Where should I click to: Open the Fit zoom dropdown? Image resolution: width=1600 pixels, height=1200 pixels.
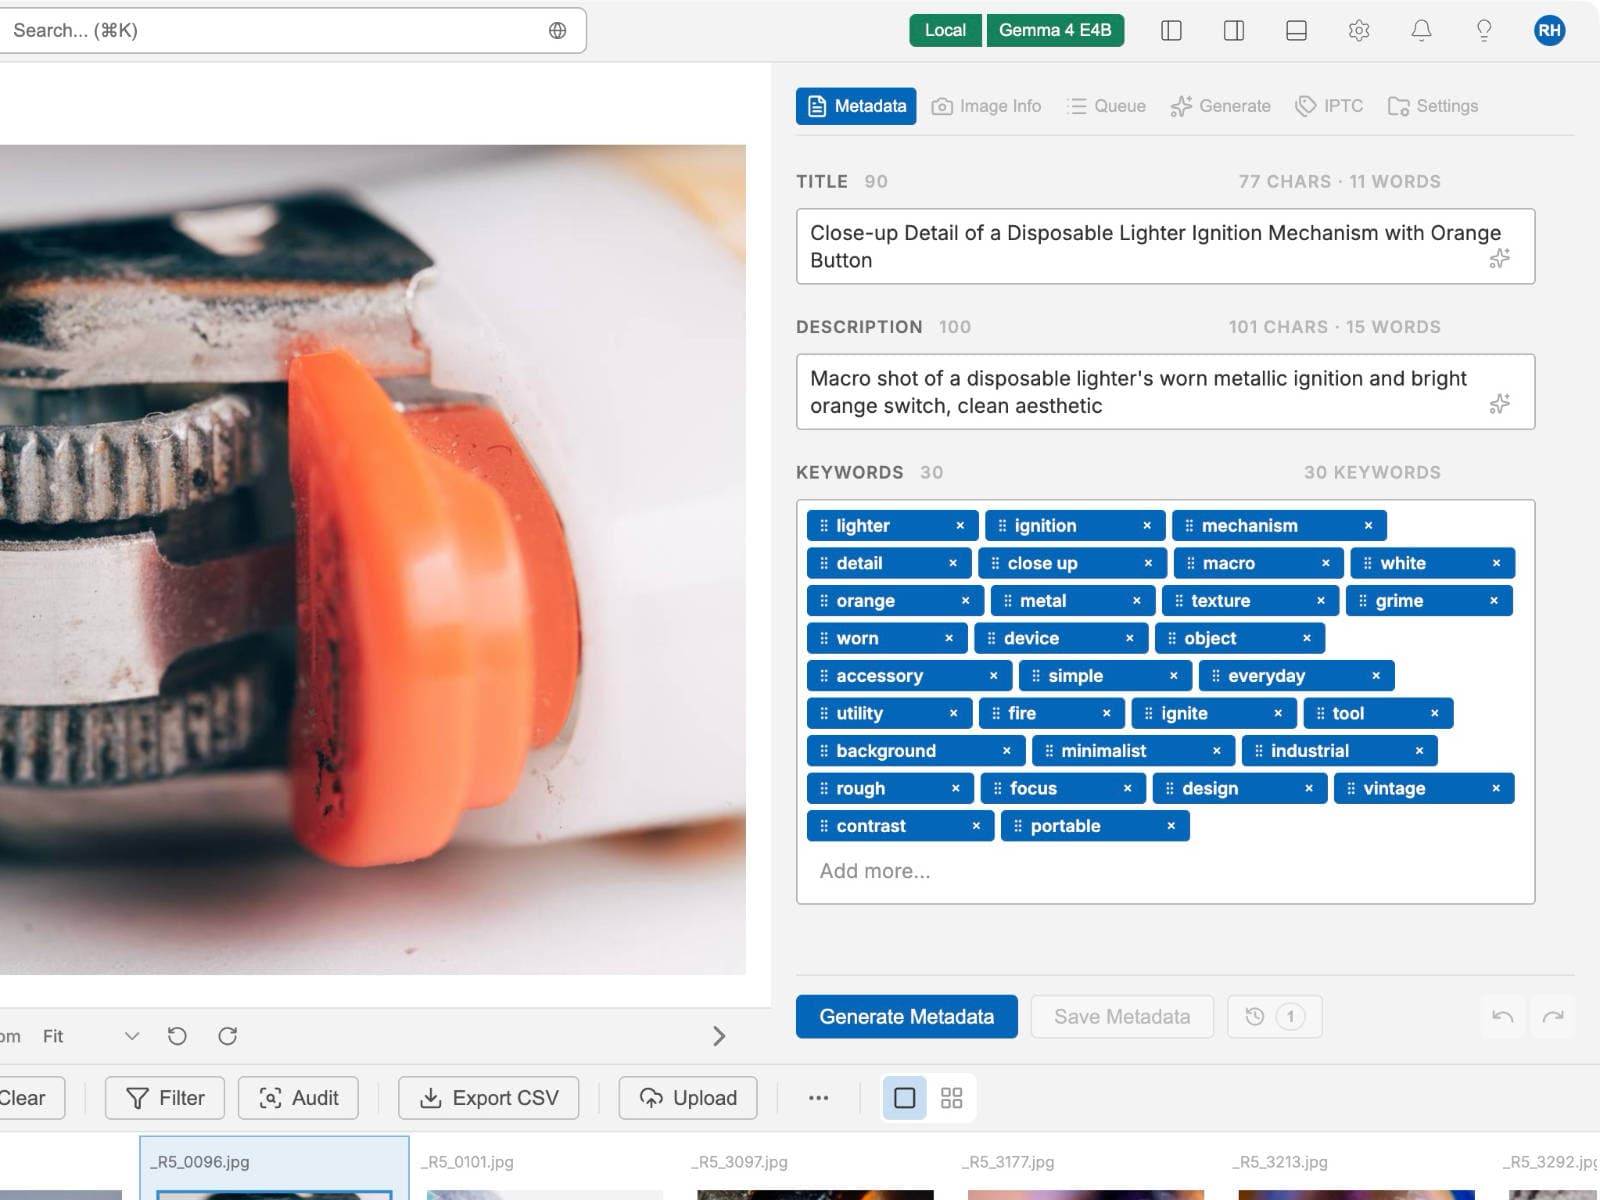pos(90,1036)
